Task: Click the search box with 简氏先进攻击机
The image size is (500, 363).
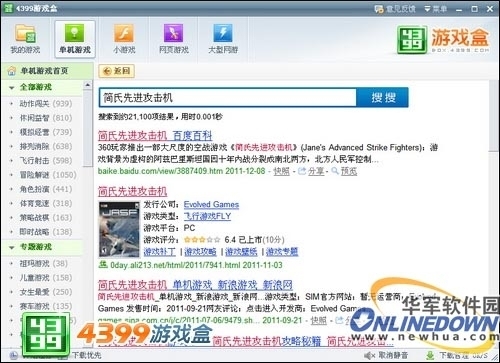Action: pyautogui.click(x=228, y=98)
